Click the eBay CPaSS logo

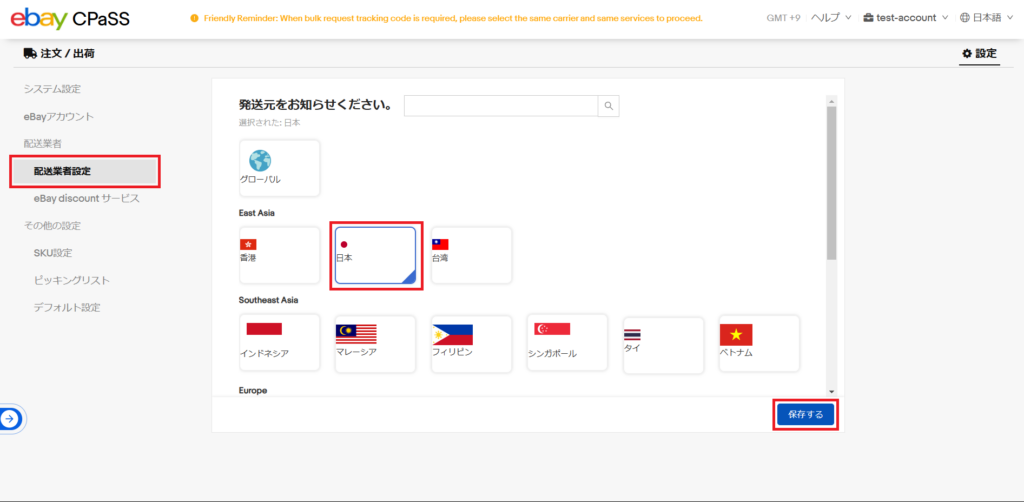(70, 18)
